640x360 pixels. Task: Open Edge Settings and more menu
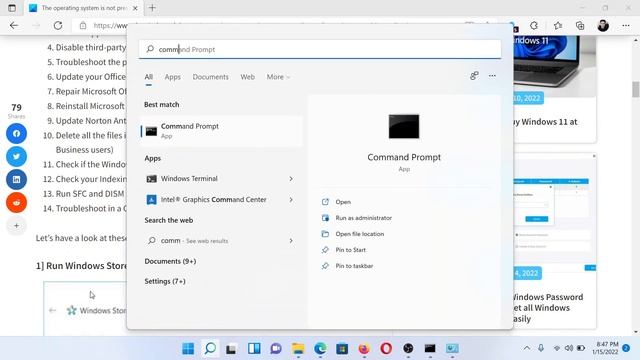click(x=626, y=25)
